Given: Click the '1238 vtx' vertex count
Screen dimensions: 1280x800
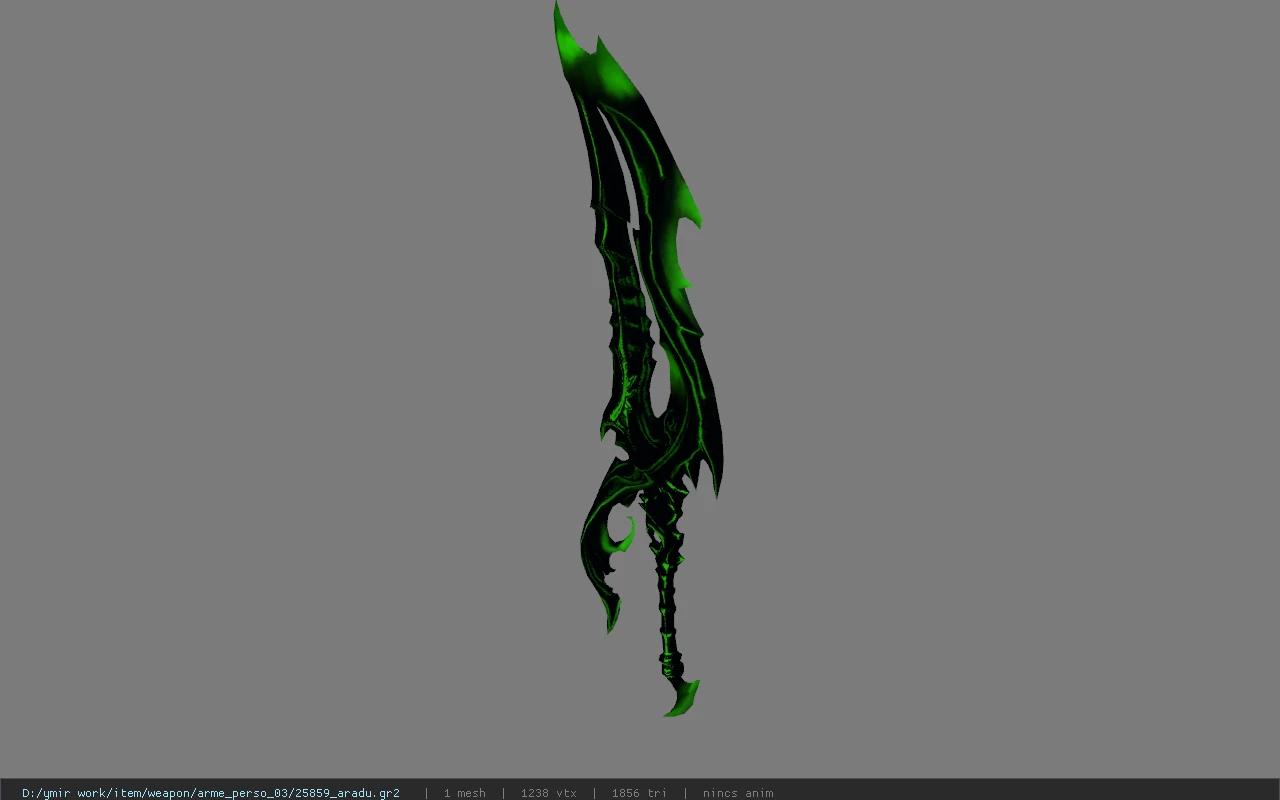Looking at the screenshot, I should (x=549, y=793).
